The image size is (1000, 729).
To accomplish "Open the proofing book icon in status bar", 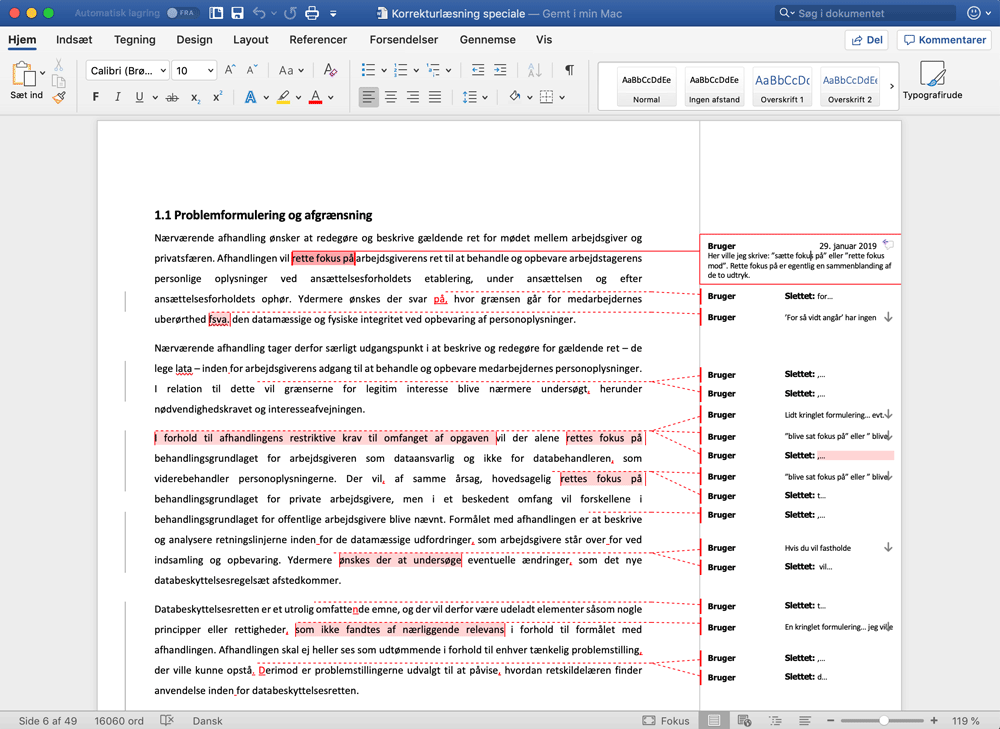I will pos(167,721).
